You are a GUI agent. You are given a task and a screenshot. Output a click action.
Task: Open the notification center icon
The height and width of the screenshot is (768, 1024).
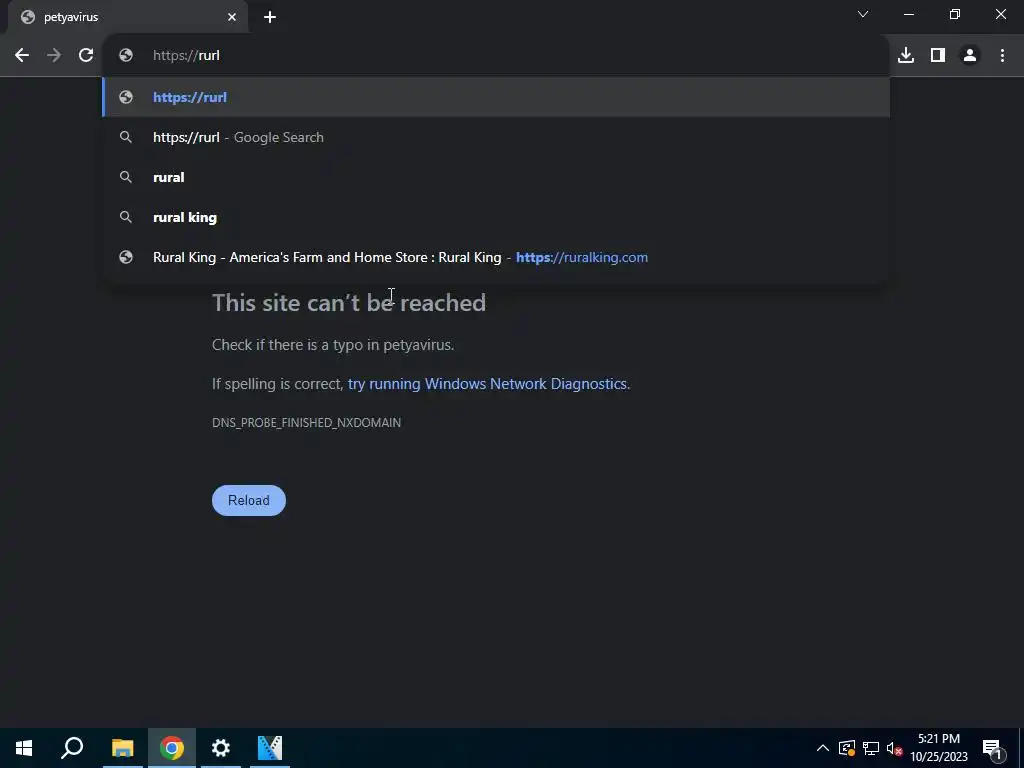(x=992, y=748)
